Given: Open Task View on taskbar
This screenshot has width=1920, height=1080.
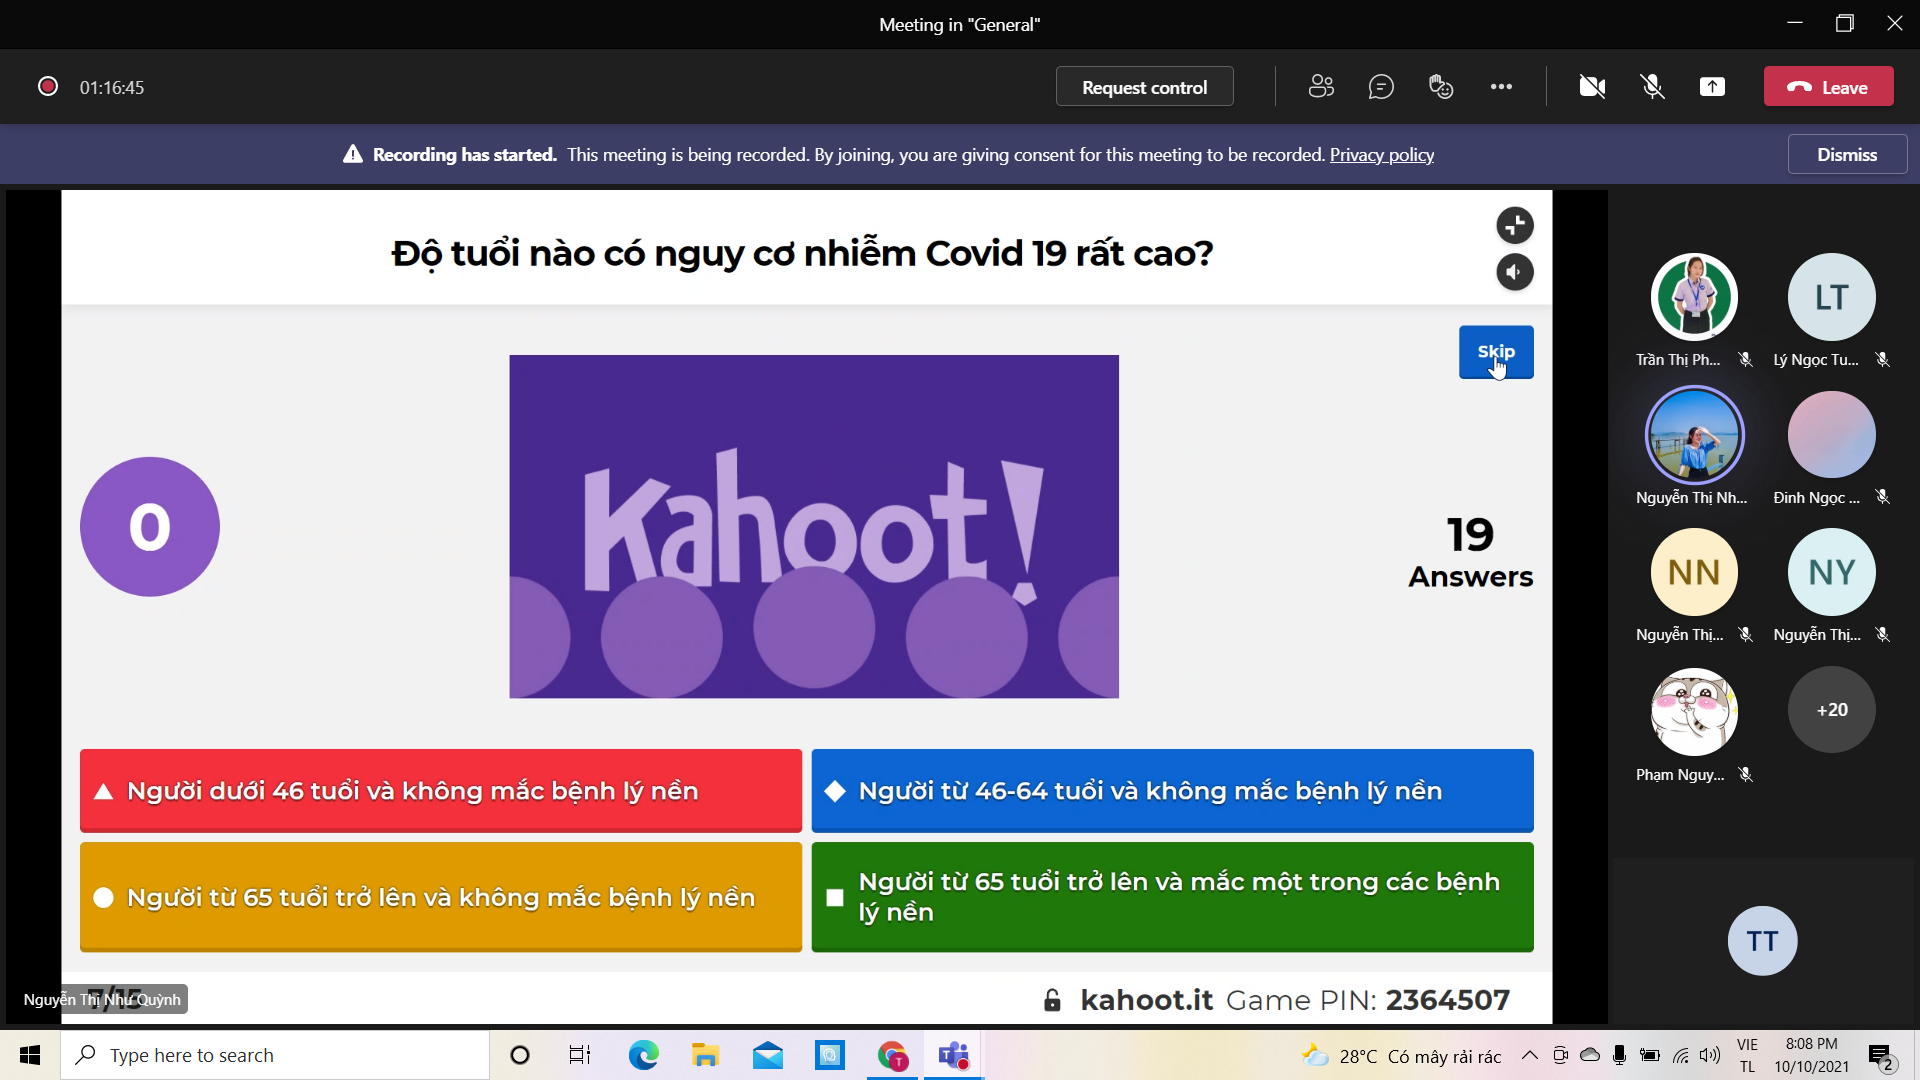Looking at the screenshot, I should [580, 1055].
